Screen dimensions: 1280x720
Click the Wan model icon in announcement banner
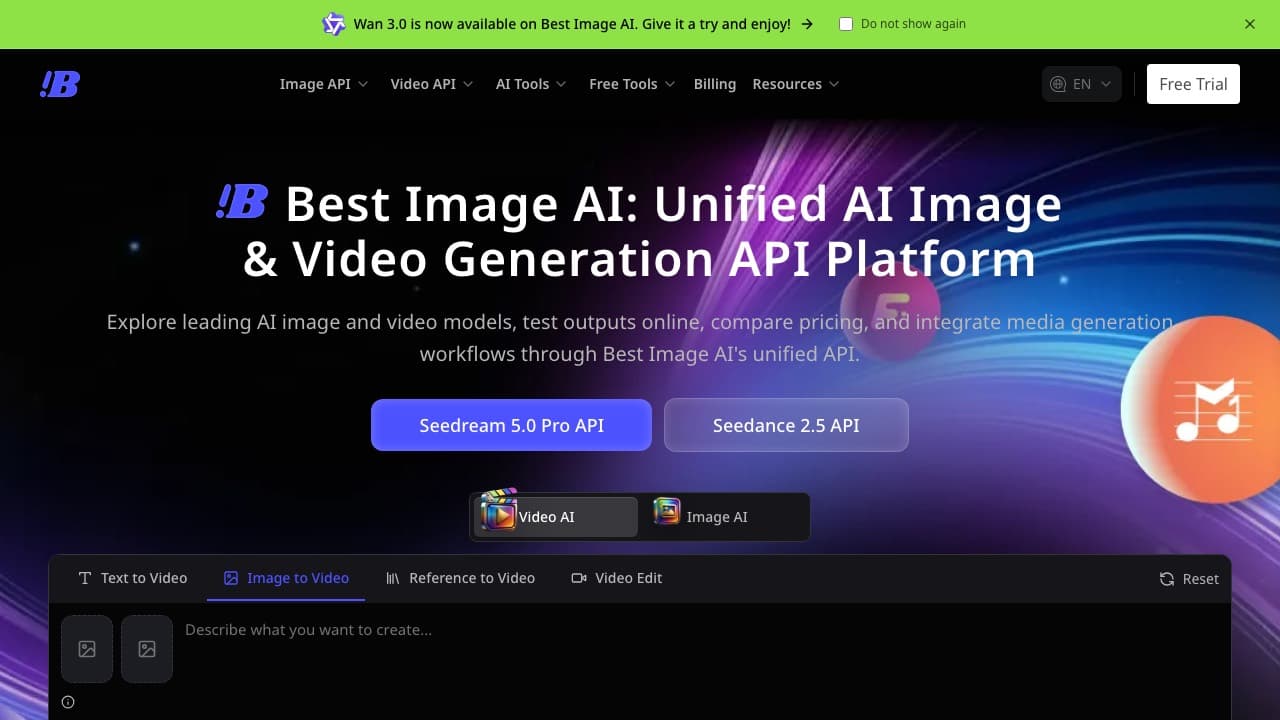click(x=333, y=24)
